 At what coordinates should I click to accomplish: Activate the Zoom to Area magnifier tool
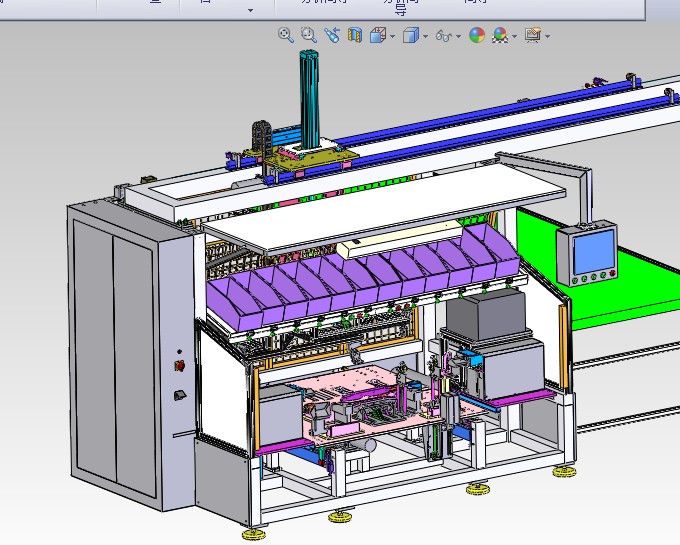[x=308, y=35]
